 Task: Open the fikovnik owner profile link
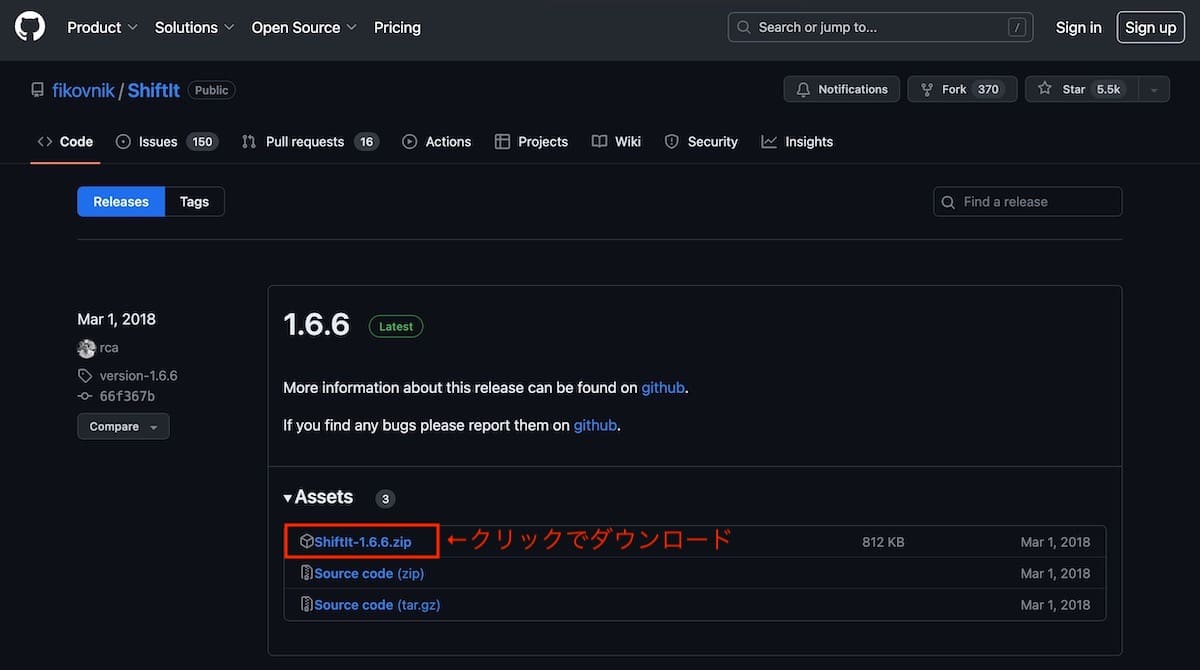[83, 90]
